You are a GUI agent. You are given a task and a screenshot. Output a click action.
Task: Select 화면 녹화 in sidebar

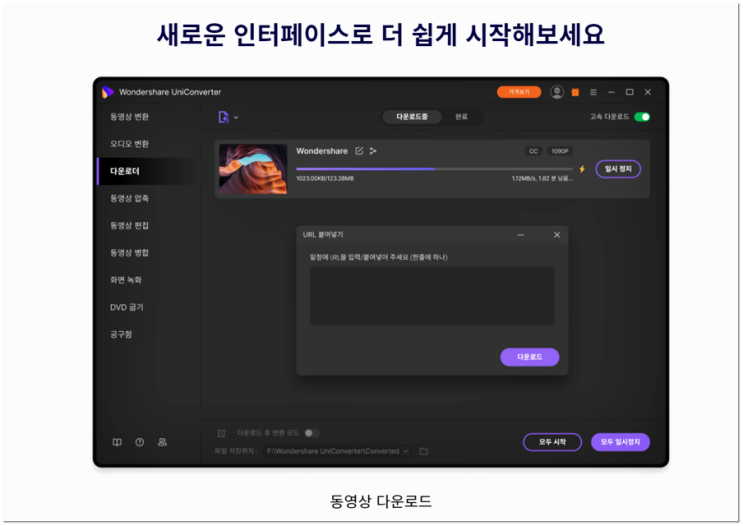coord(126,280)
